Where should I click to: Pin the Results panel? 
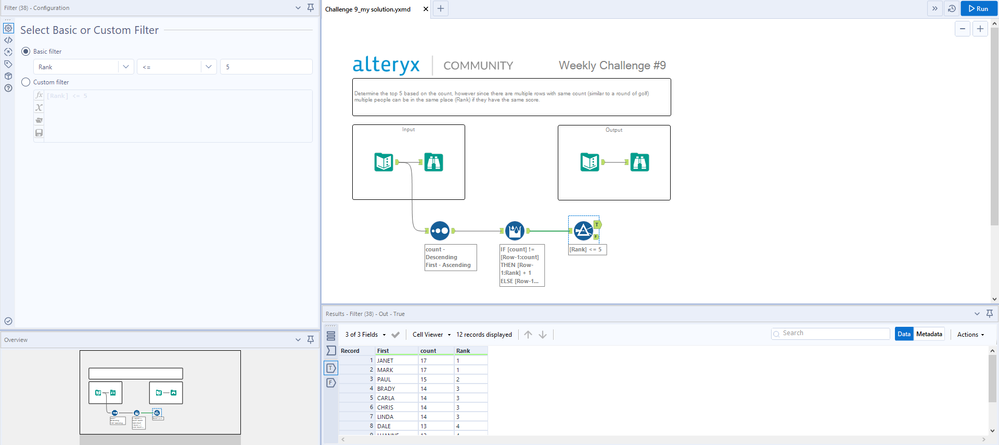(989, 314)
